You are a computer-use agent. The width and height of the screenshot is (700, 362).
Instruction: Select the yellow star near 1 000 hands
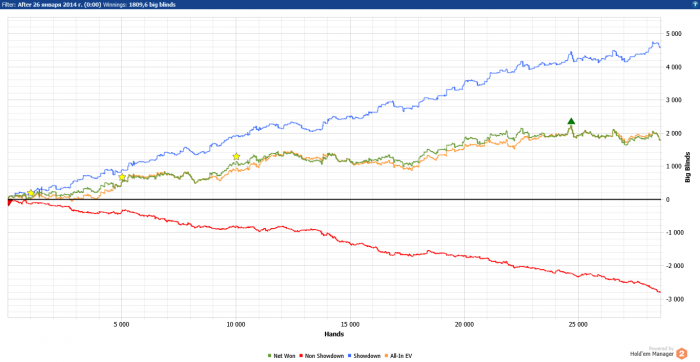pos(30,193)
